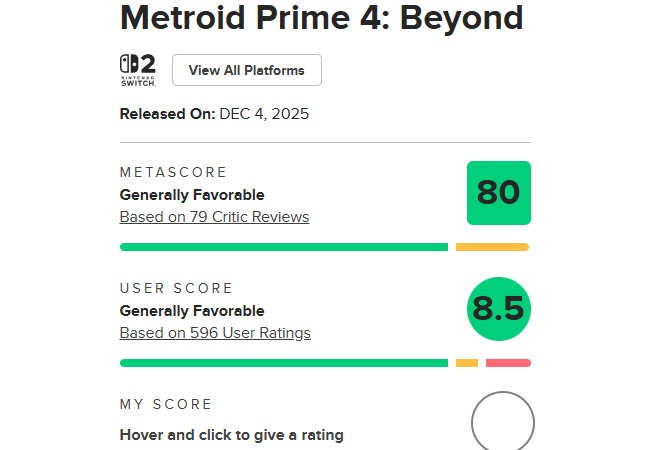Click the empty My Score rating circle
Image resolution: width=650 pixels, height=450 pixels.
point(502,422)
